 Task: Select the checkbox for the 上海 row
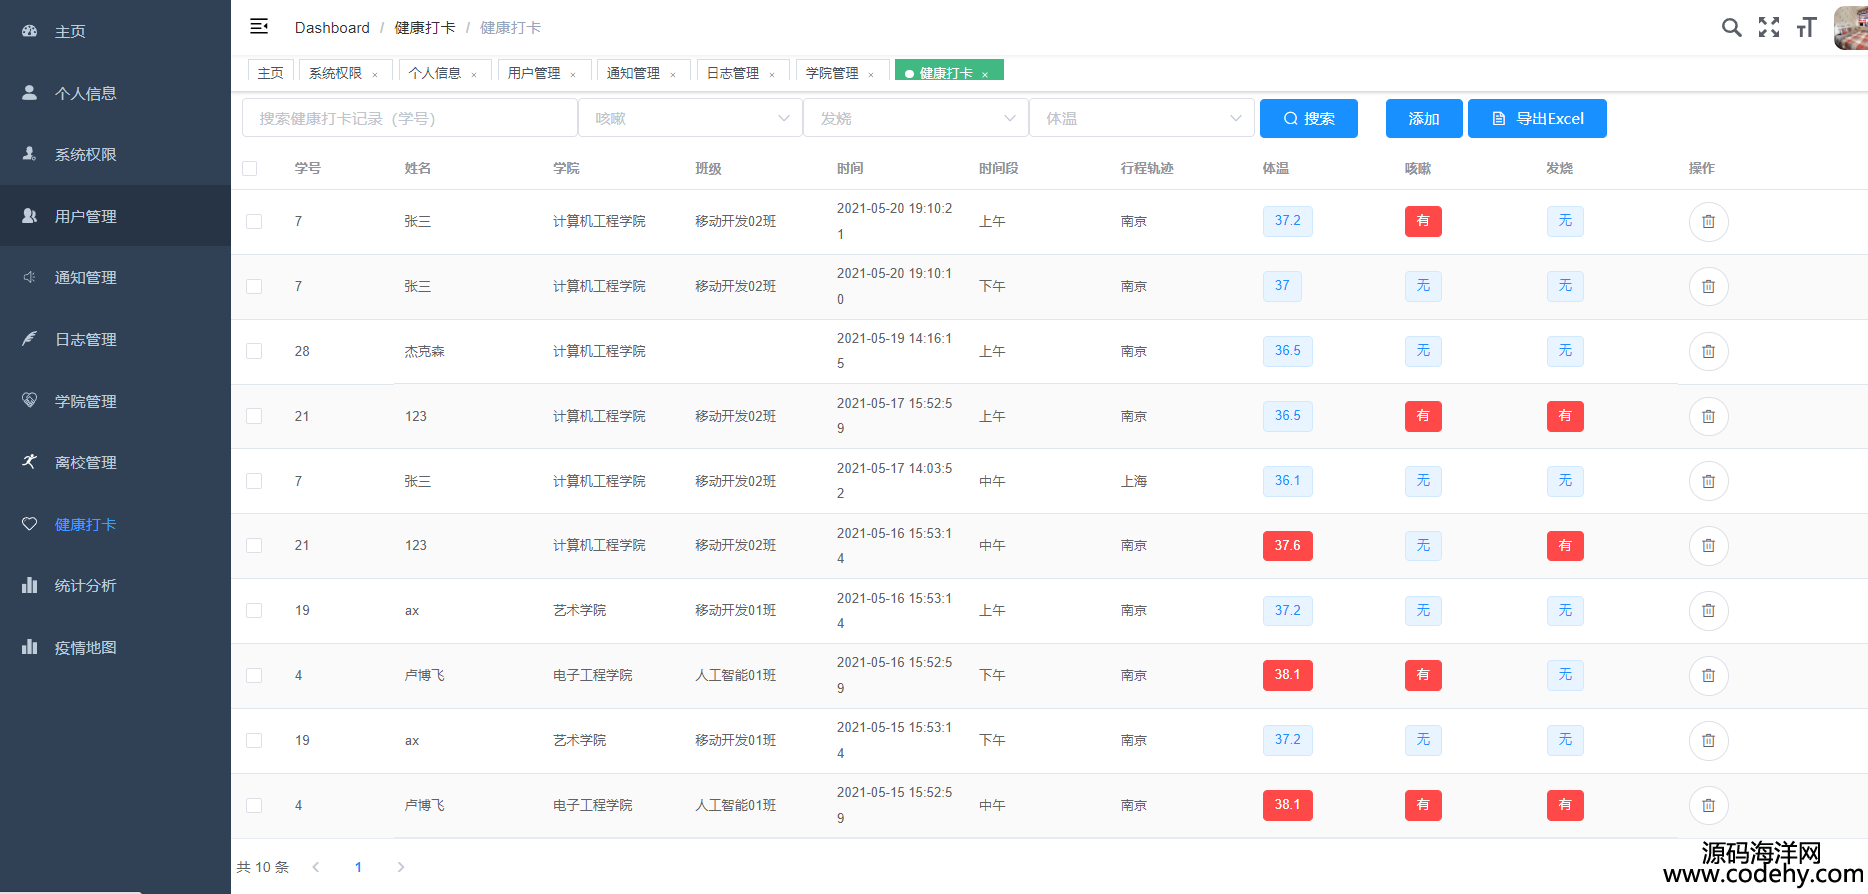tap(254, 481)
